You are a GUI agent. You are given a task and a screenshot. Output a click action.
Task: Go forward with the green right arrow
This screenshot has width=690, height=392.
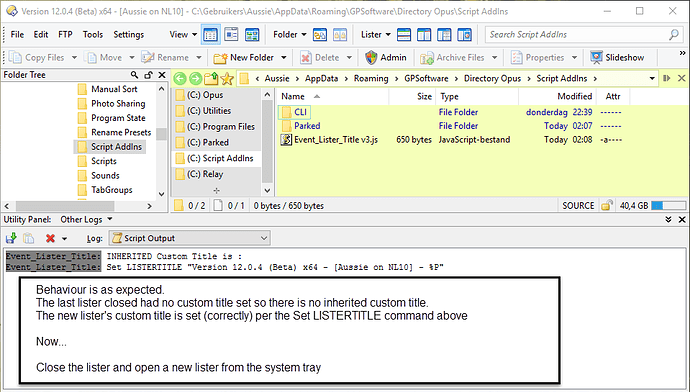click(x=195, y=78)
